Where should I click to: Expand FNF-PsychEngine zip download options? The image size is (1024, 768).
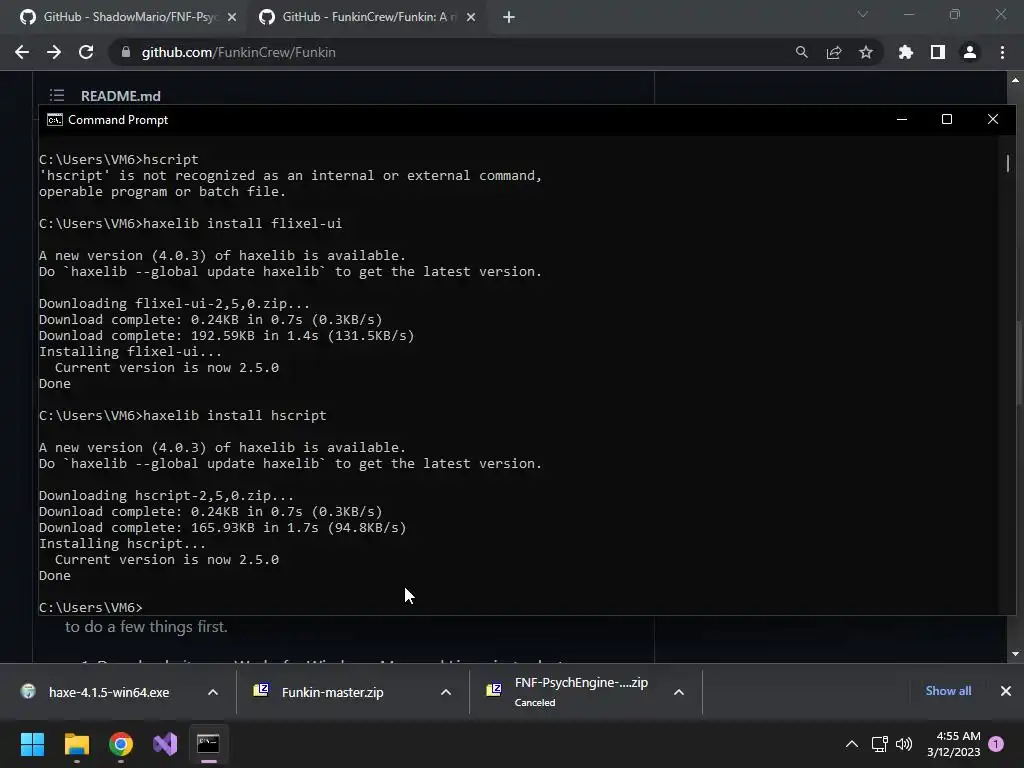click(679, 692)
